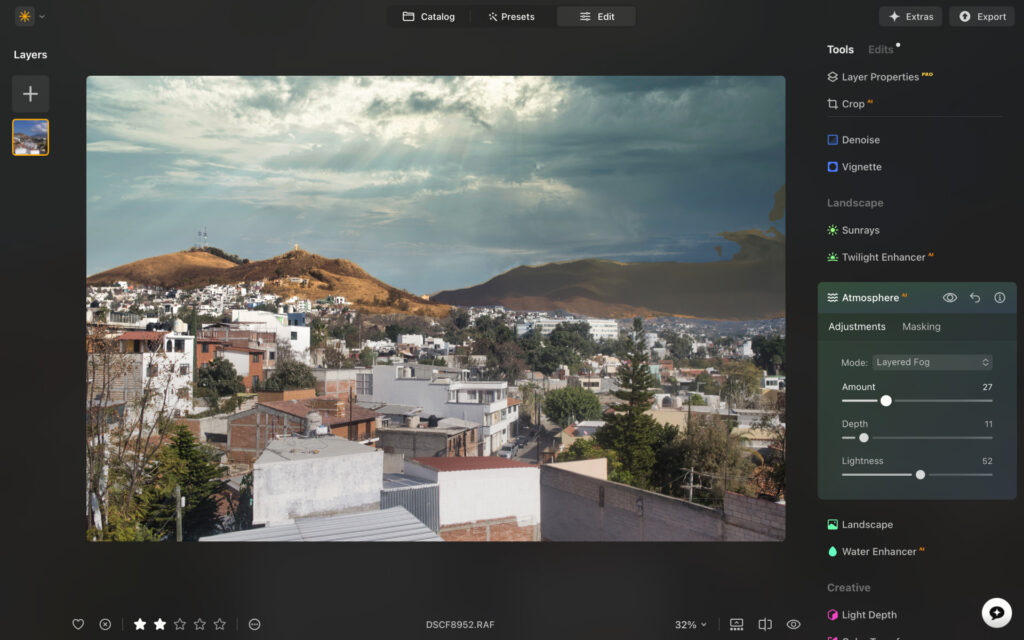
Task: Open the Layered Fog mode dropdown
Action: point(932,361)
